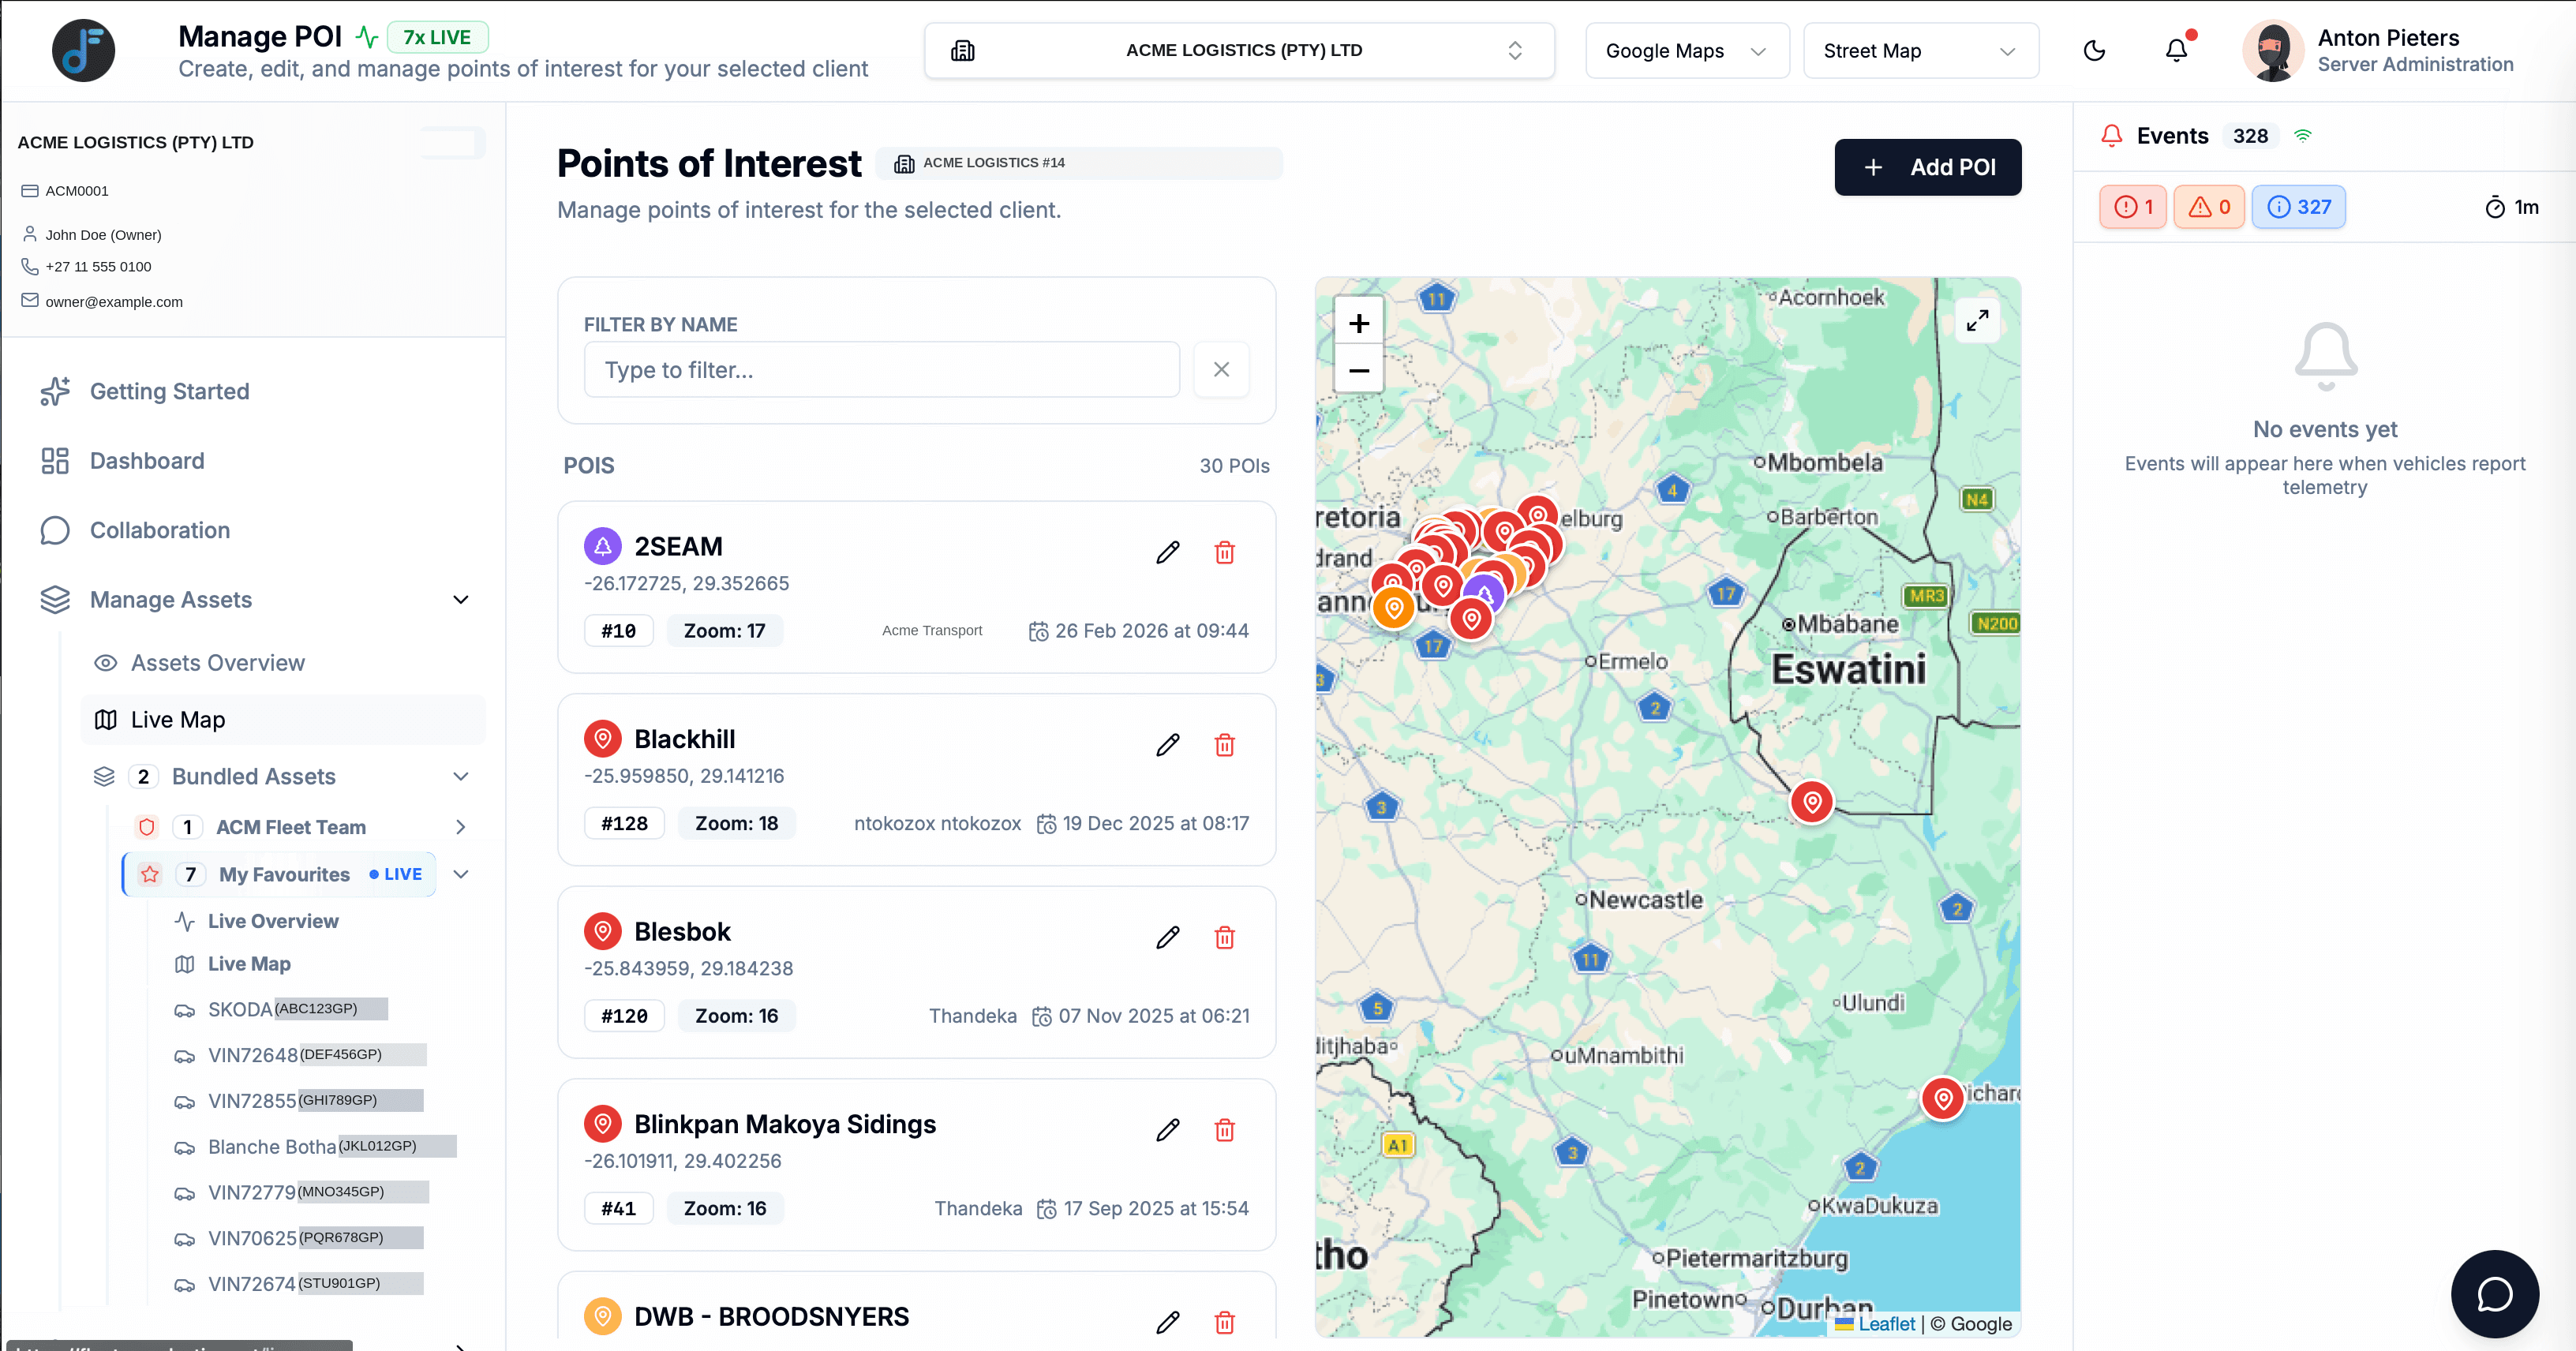Viewport: 2576px width, 1351px height.
Task: Delete the 2SEAM POI
Action: click(x=1224, y=553)
